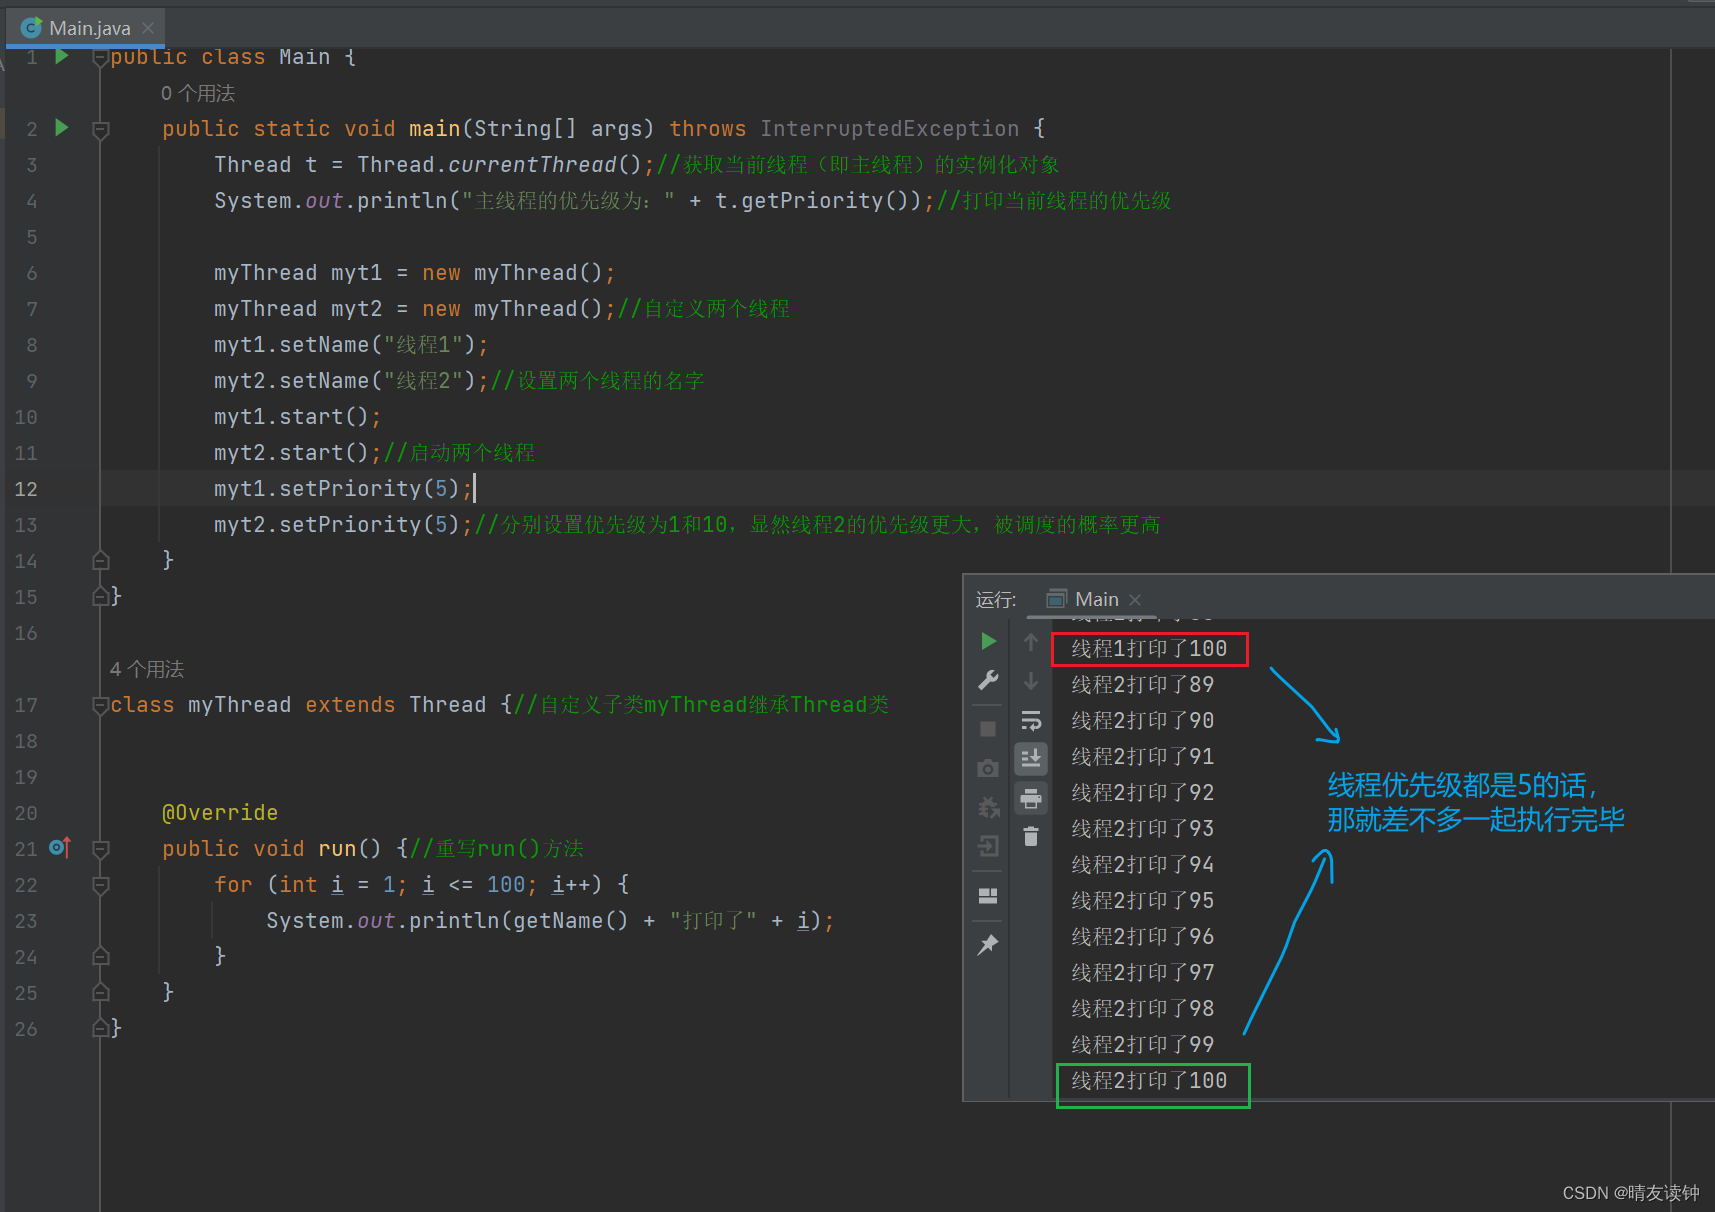Image resolution: width=1715 pixels, height=1212 pixels.
Task: Click line number 12 in the gutter
Action: pos(26,489)
